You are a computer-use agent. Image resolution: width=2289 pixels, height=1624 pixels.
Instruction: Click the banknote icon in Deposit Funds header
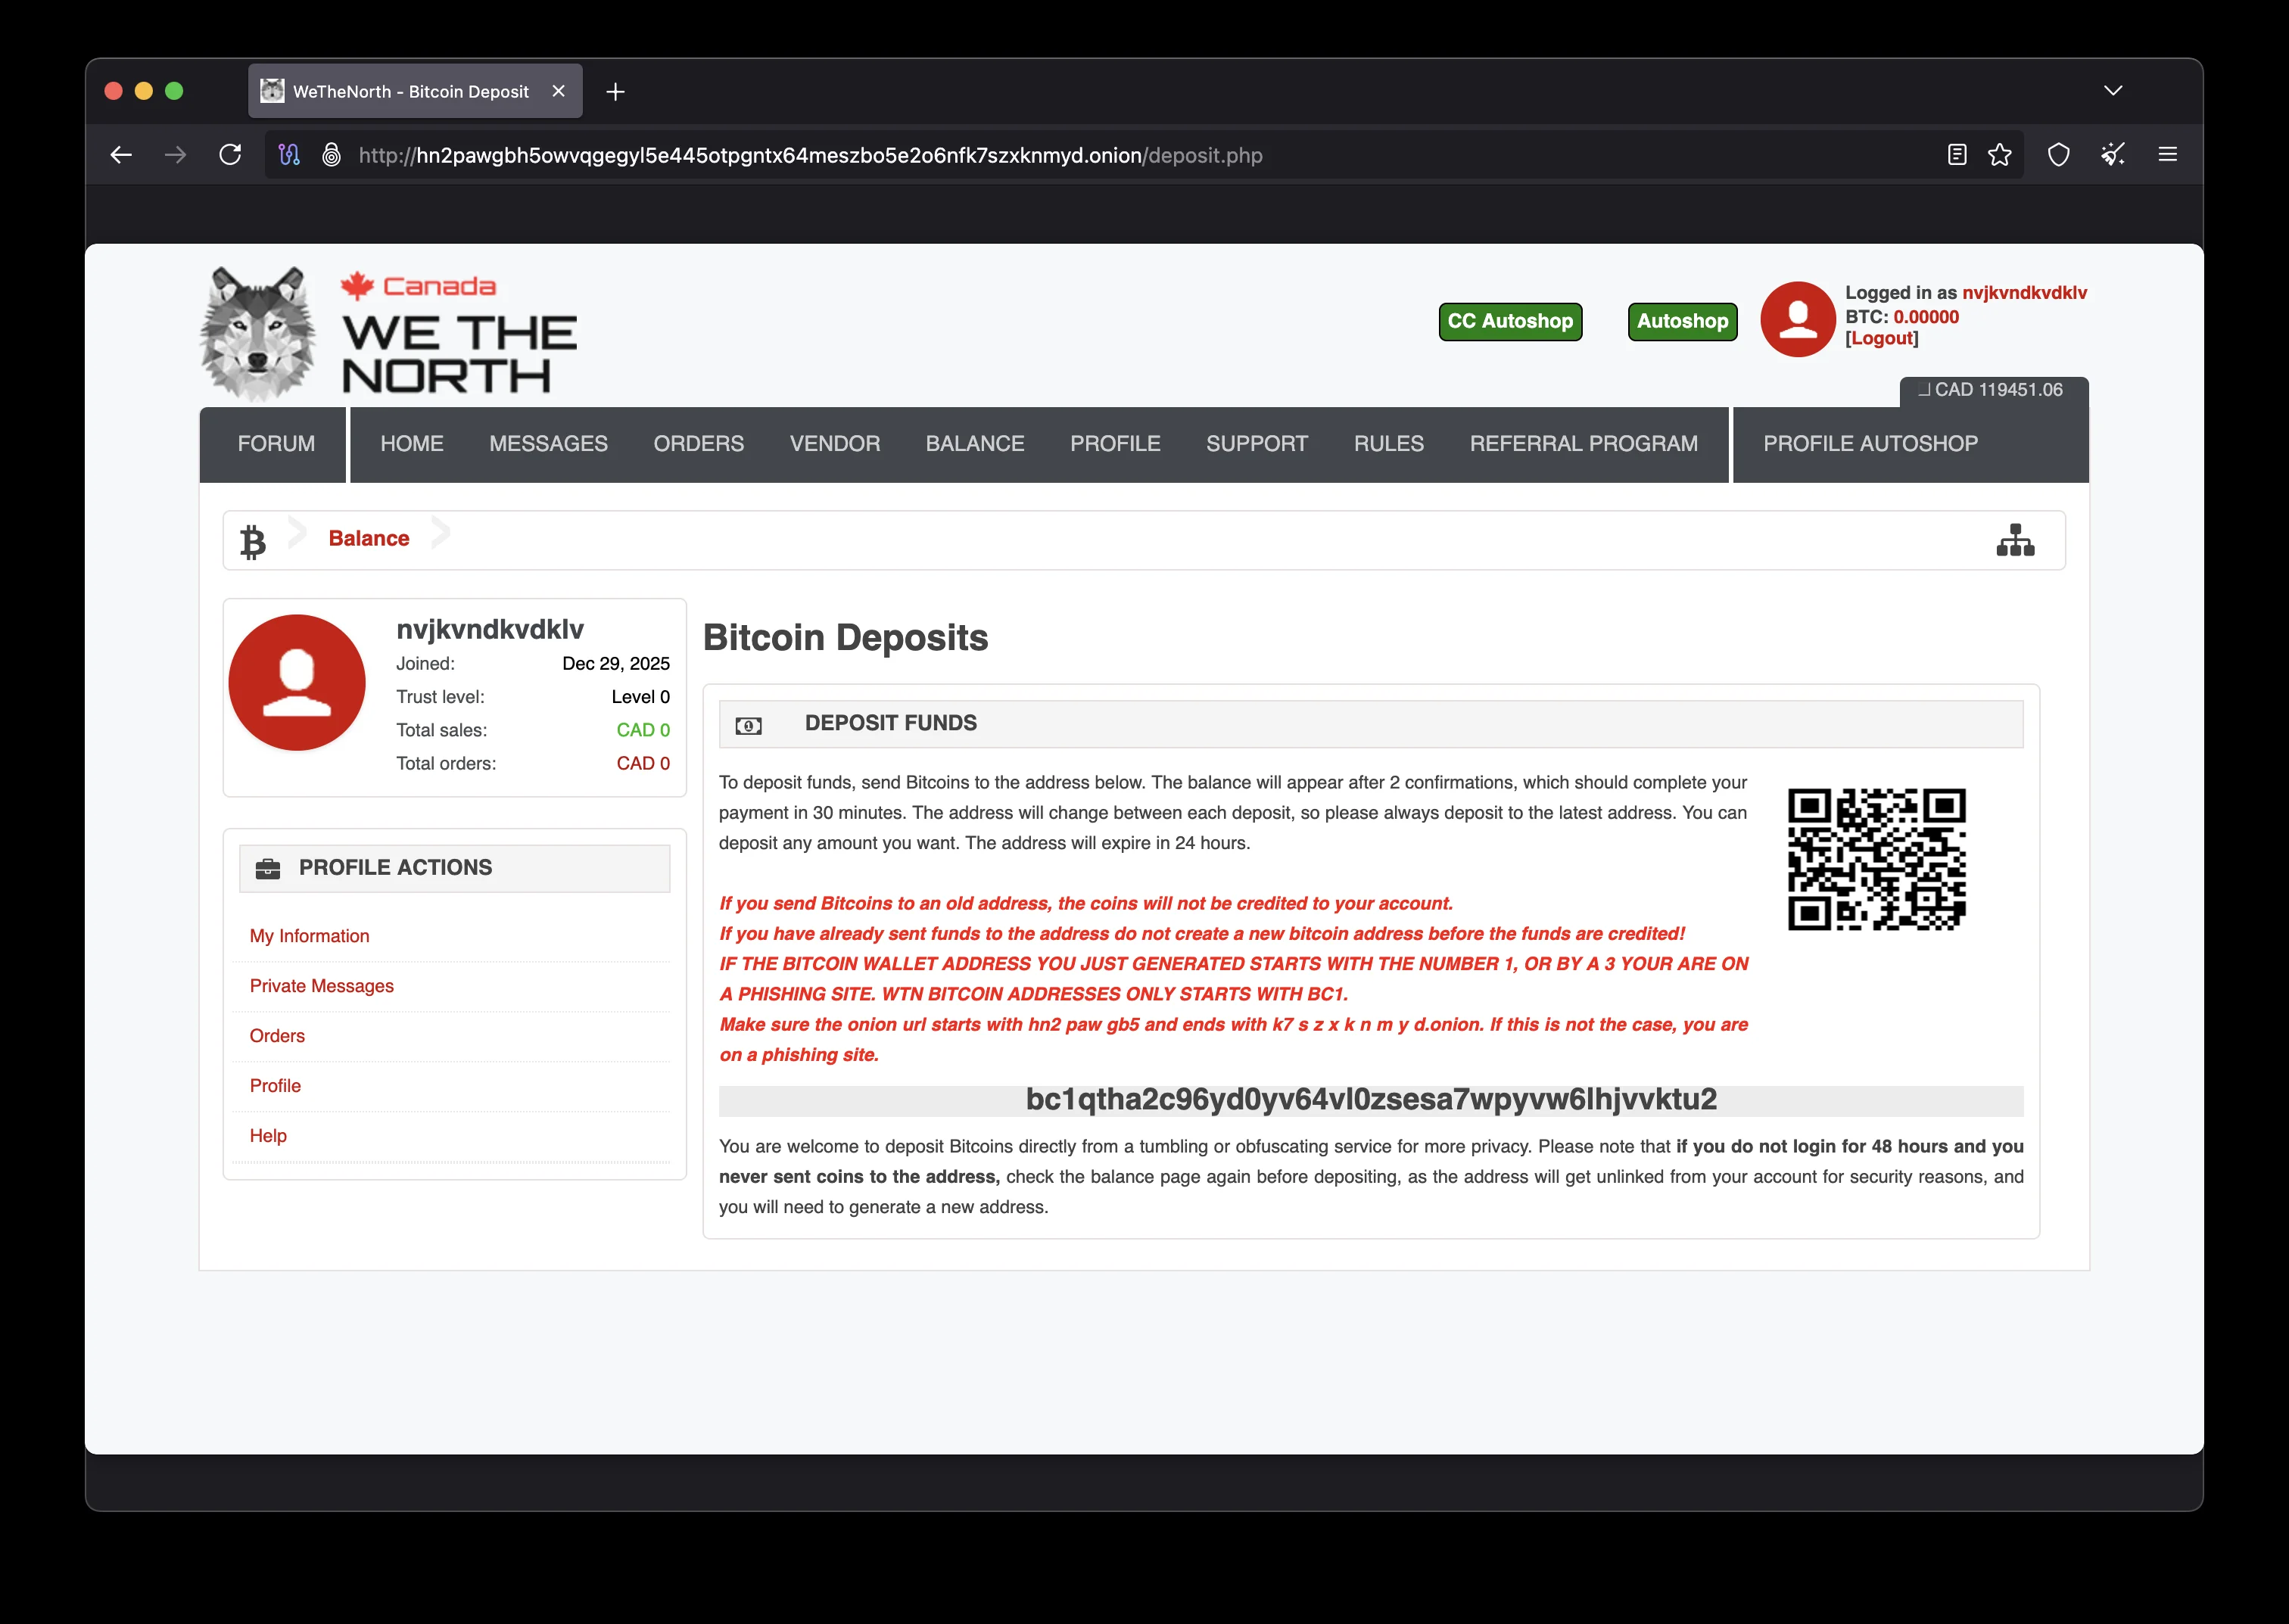pos(748,723)
